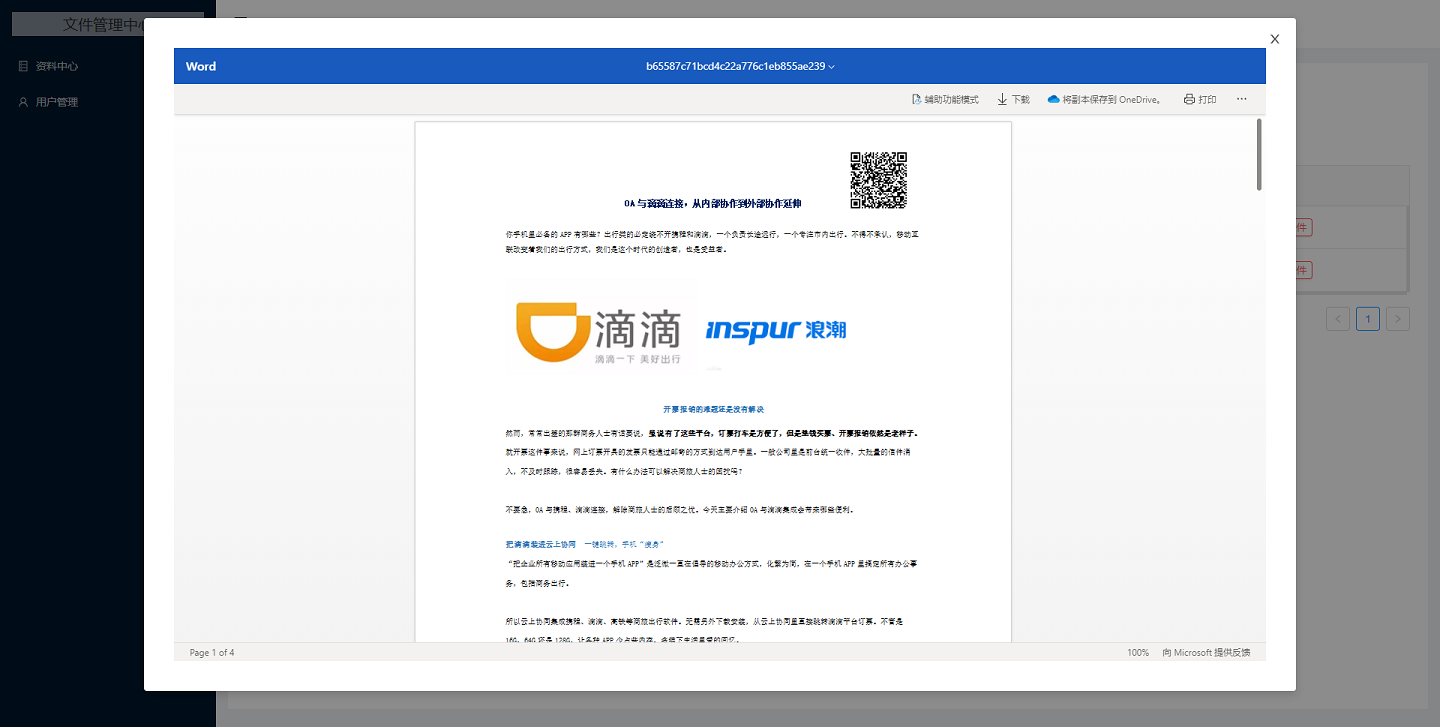
Task: Click the title 'OA与滴滴连接，从内部协作到外部协作延伸'
Action: coord(713,203)
